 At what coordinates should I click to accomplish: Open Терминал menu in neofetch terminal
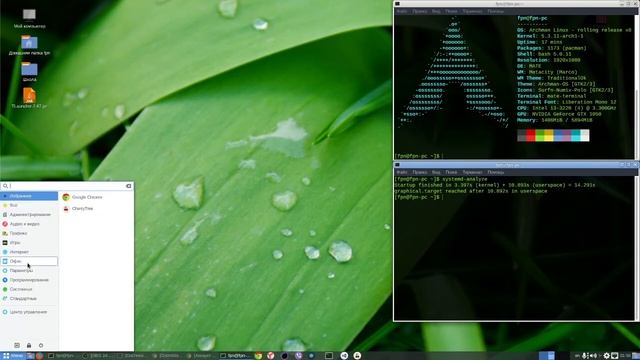tap(472, 11)
